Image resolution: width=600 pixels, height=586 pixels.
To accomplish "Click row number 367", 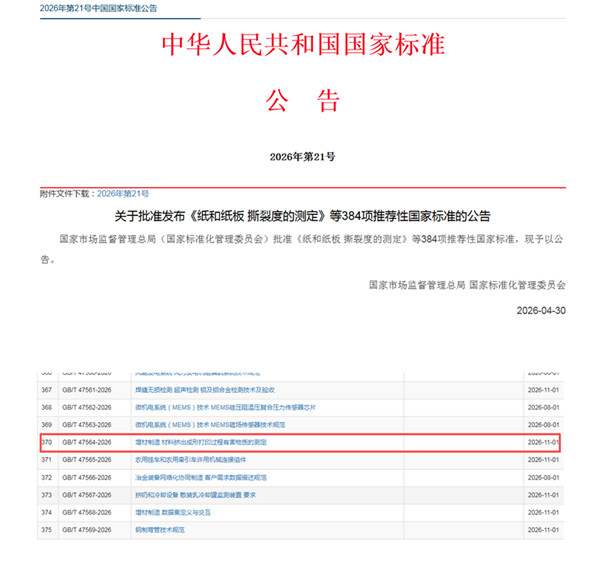I will 47,390.
